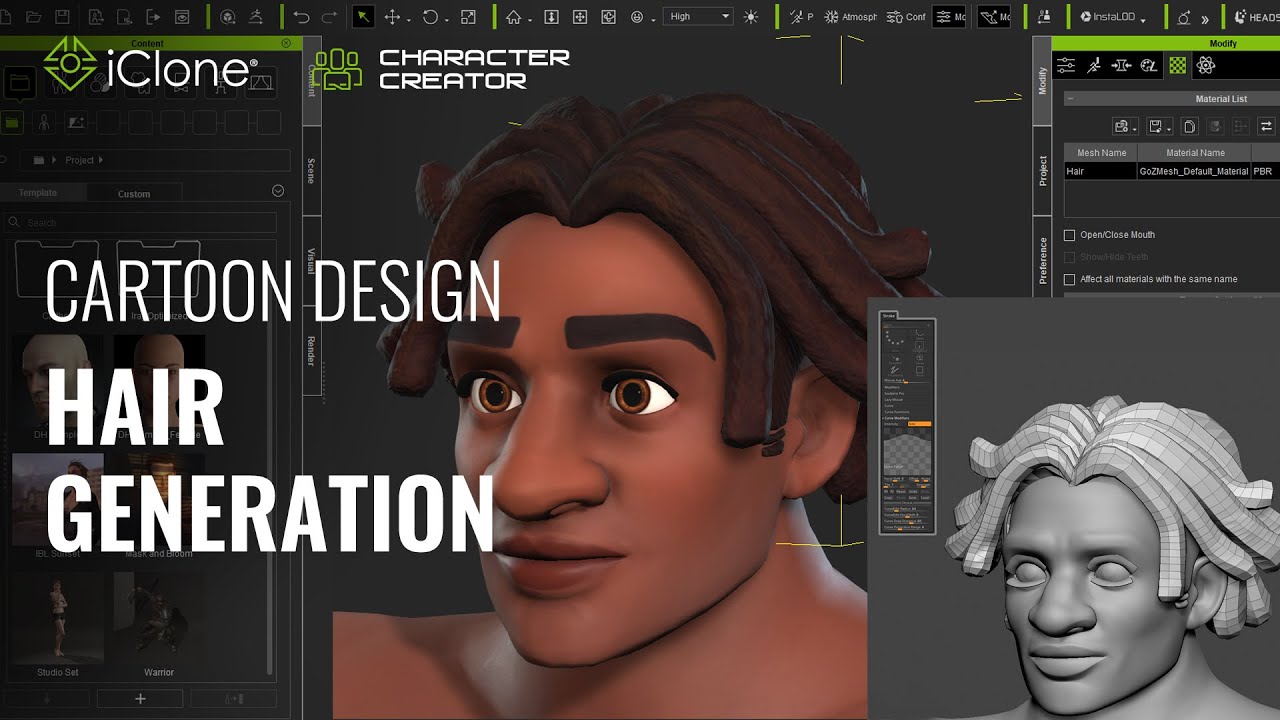Select the Move tool

pos(392,17)
